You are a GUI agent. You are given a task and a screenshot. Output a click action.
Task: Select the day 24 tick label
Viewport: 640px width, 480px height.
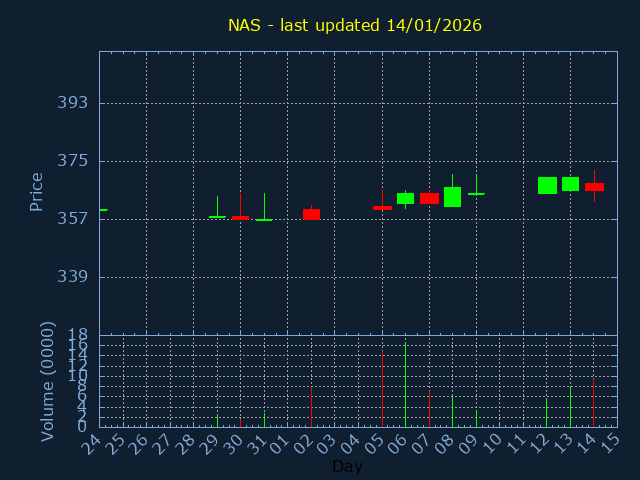tap(93, 443)
